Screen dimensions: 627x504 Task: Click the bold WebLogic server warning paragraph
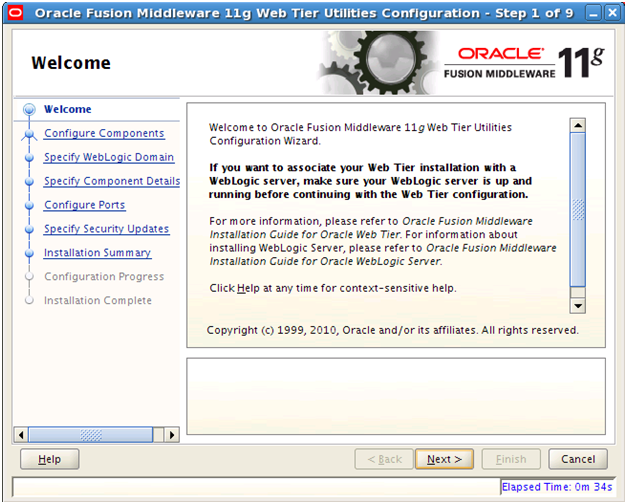click(370, 181)
